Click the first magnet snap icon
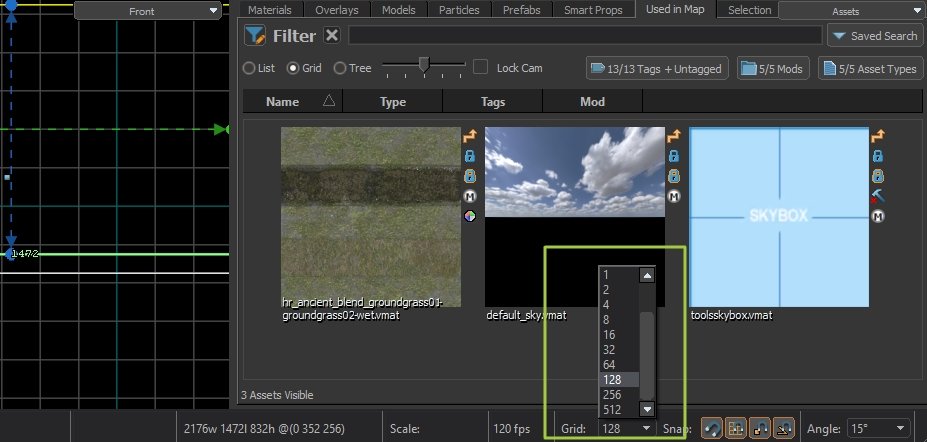The image size is (927, 442). pyautogui.click(x=709, y=427)
